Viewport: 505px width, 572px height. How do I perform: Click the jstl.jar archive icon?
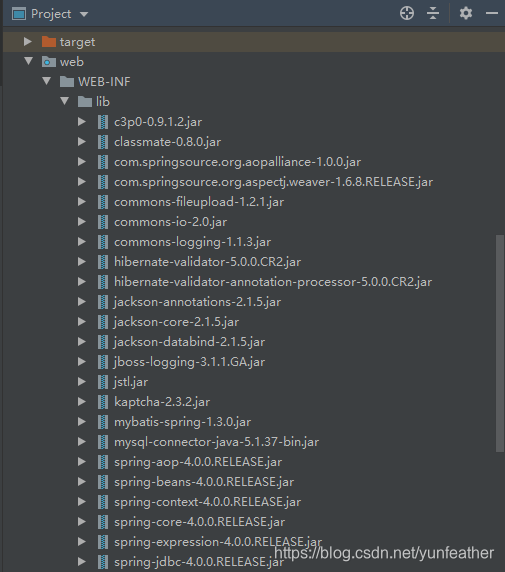[103, 382]
